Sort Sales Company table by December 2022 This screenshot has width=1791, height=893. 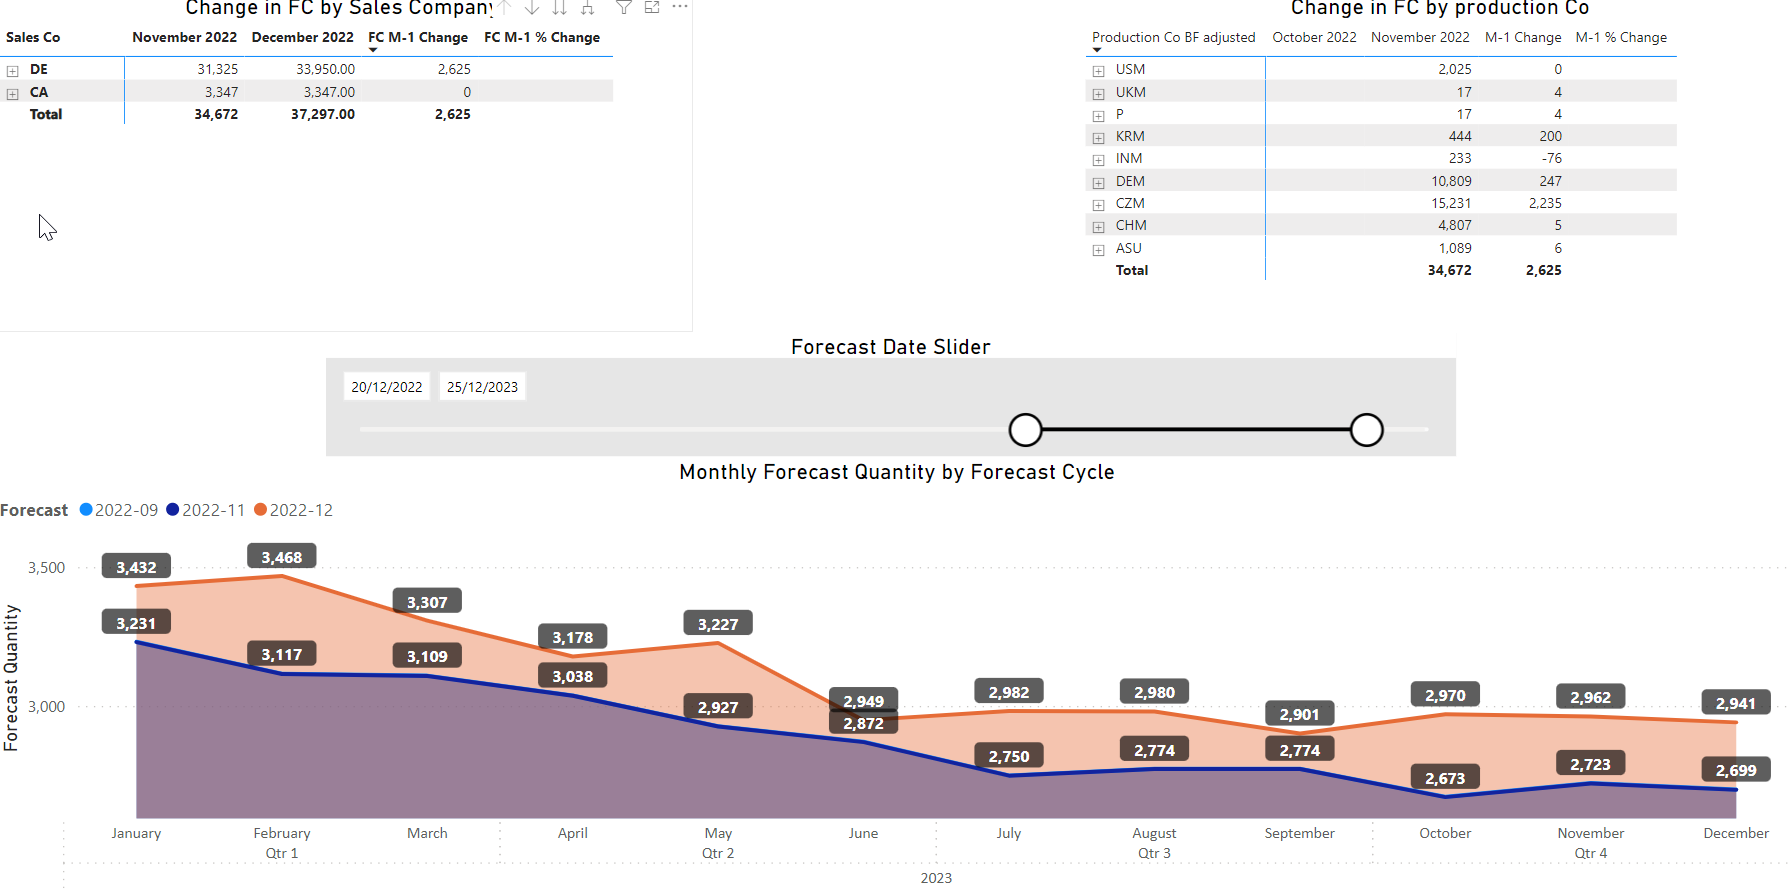point(302,38)
